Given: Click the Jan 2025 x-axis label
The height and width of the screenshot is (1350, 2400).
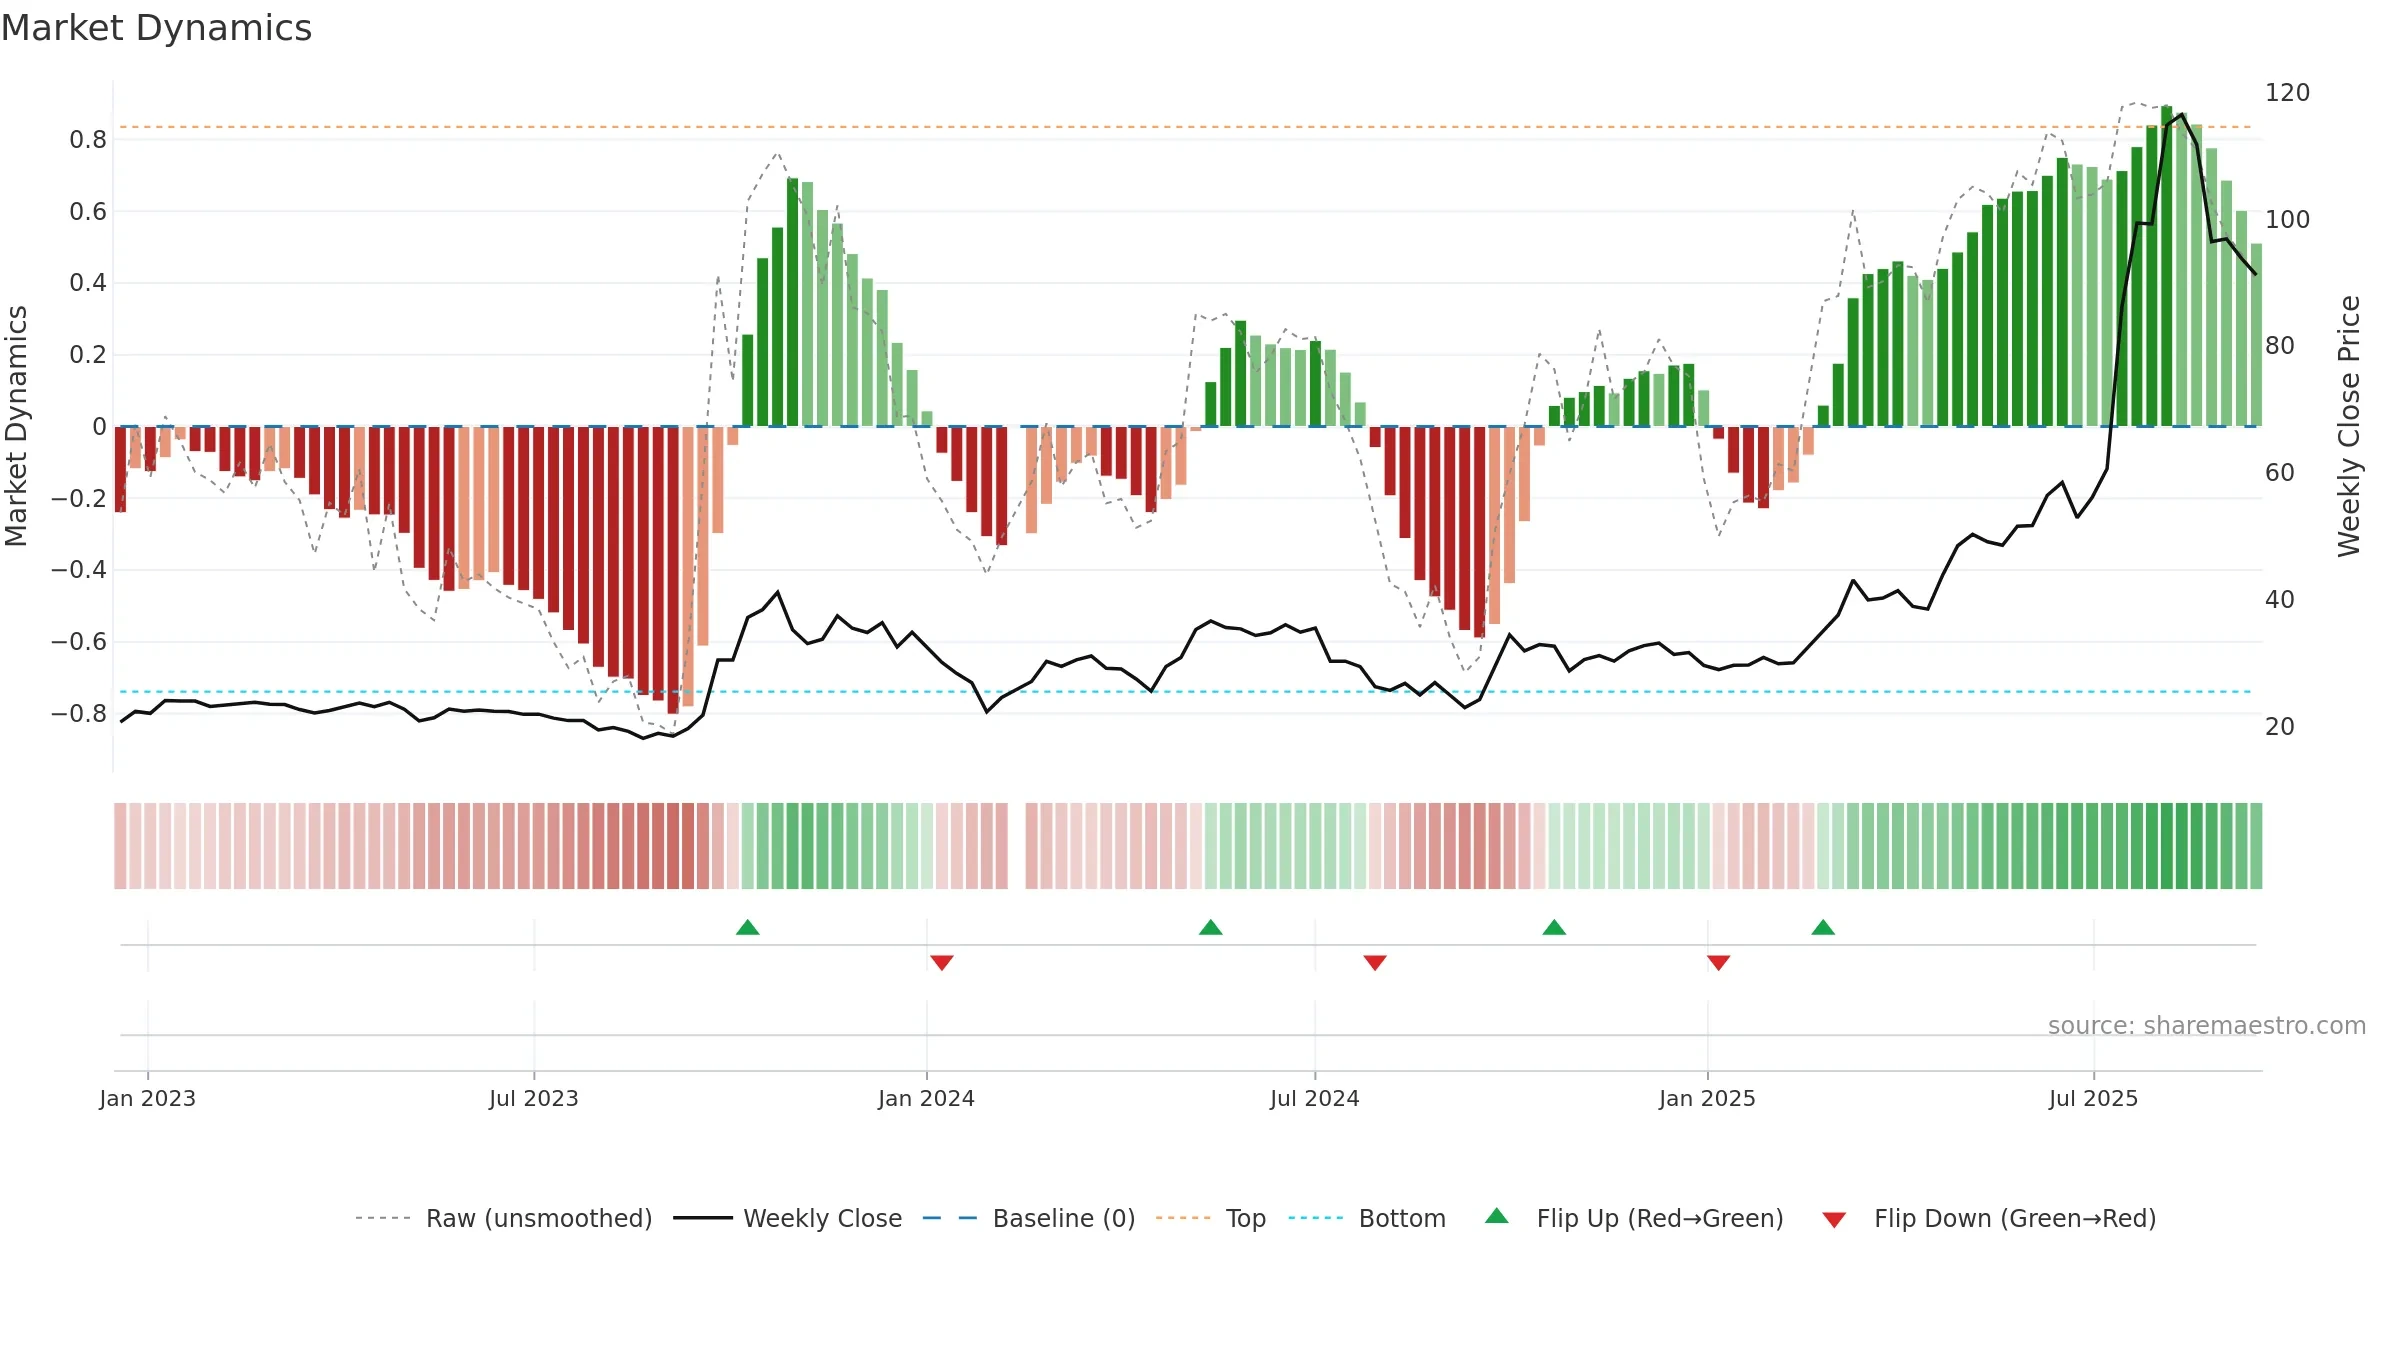Looking at the screenshot, I should click(x=1707, y=1098).
